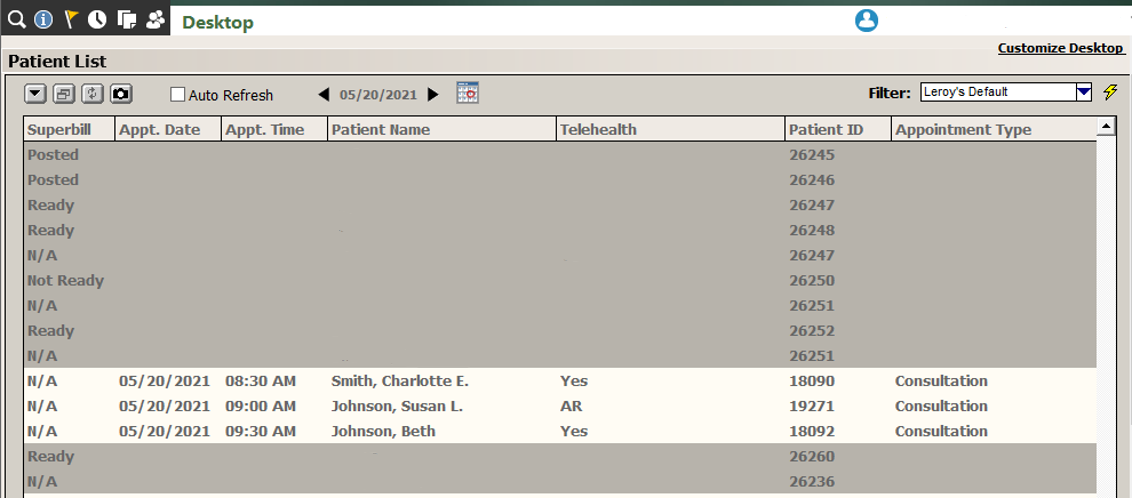Sort by Appointment Type column header
This screenshot has width=1132, height=498.
993,130
